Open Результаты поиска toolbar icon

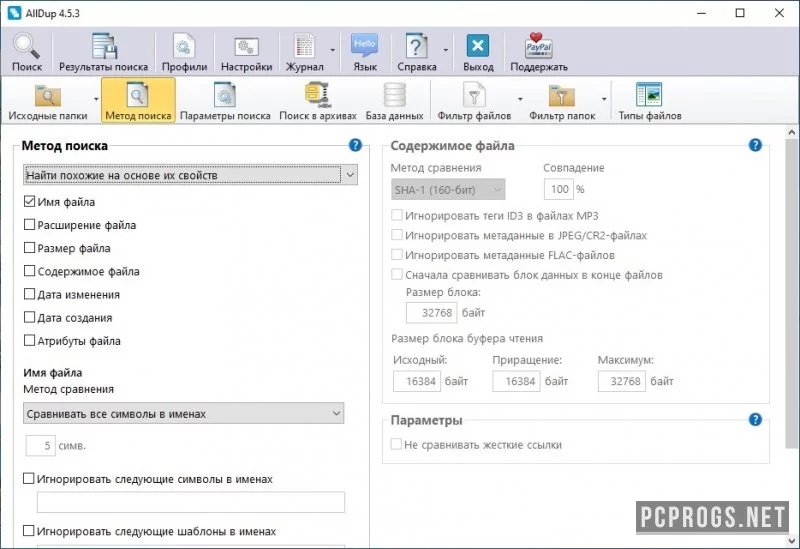point(104,51)
